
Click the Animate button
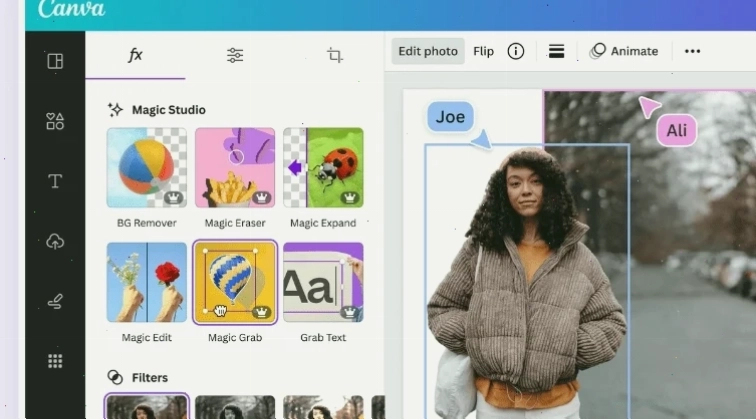coord(624,51)
